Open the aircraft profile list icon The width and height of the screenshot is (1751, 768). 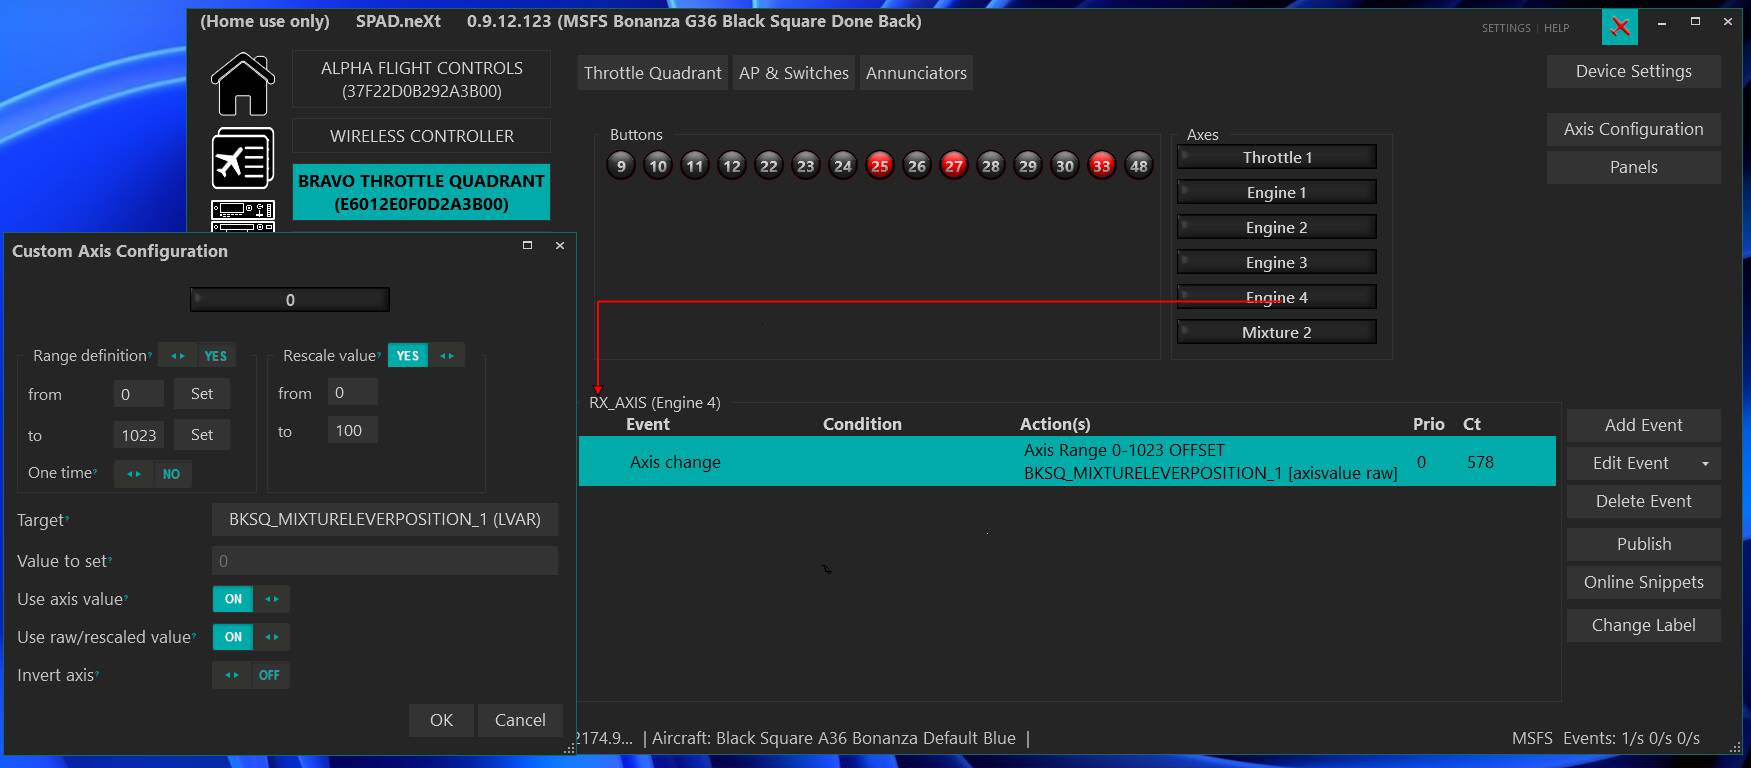coord(243,158)
